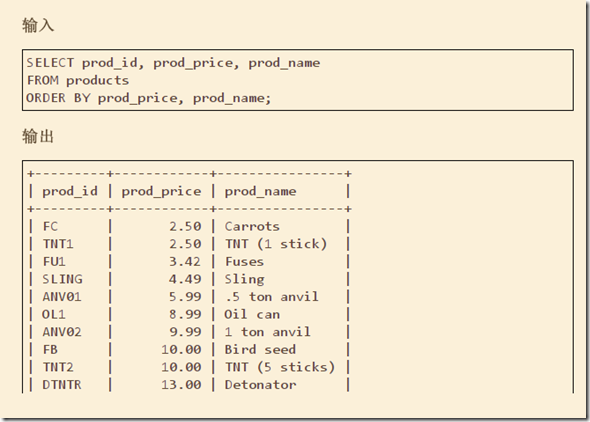Click the Carrots product name

pyautogui.click(x=252, y=226)
